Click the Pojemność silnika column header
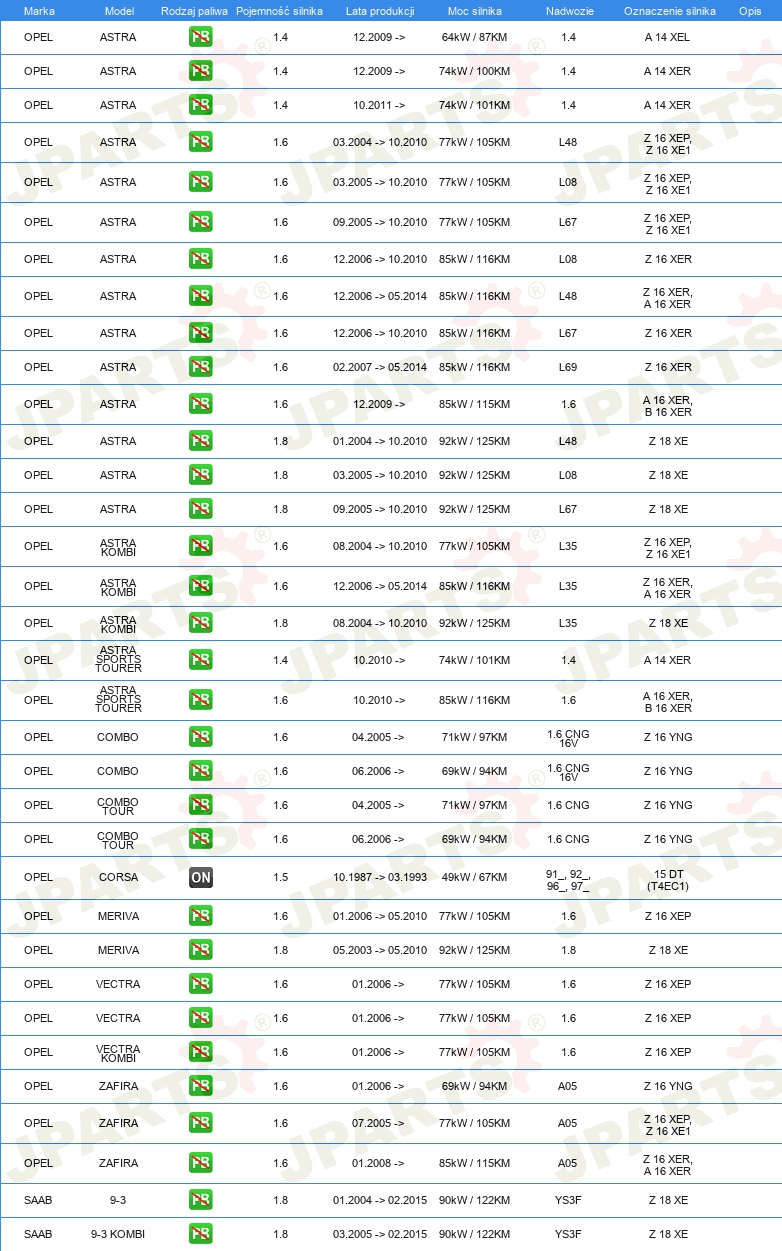Viewport: 782px width, 1251px height. click(x=280, y=11)
